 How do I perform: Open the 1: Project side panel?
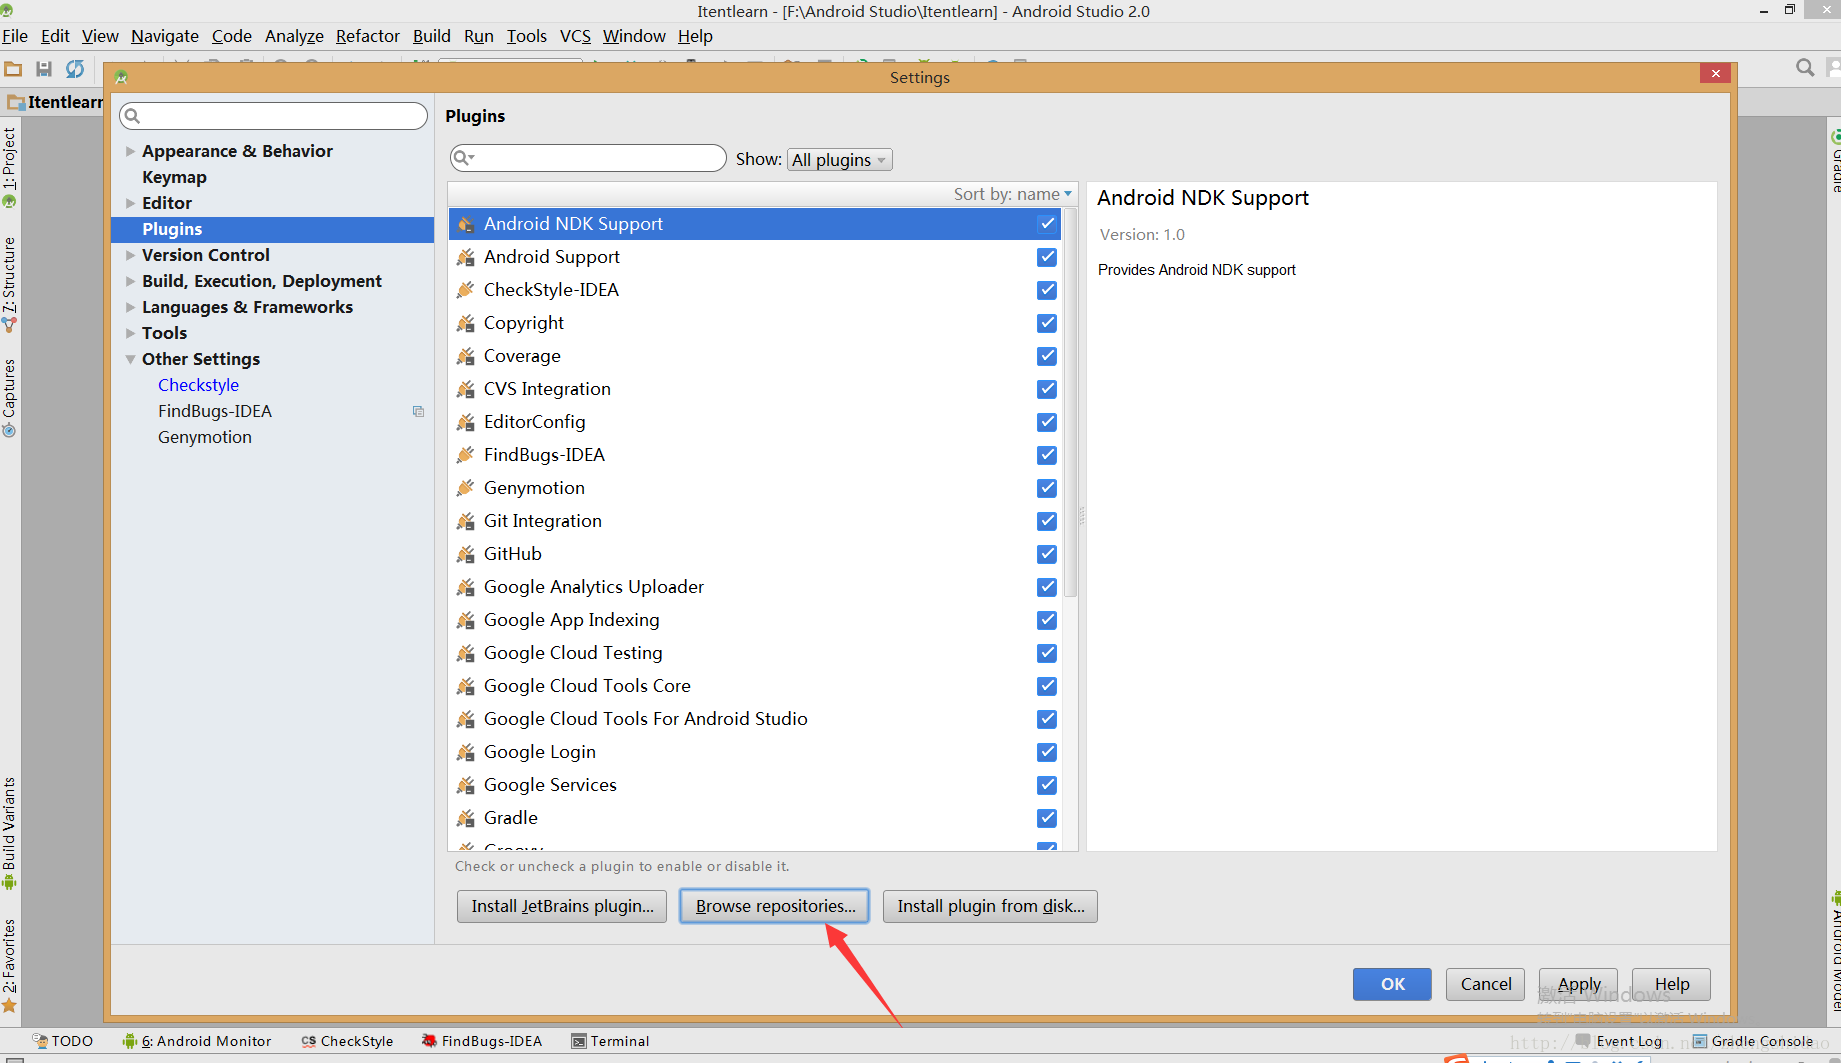point(9,167)
